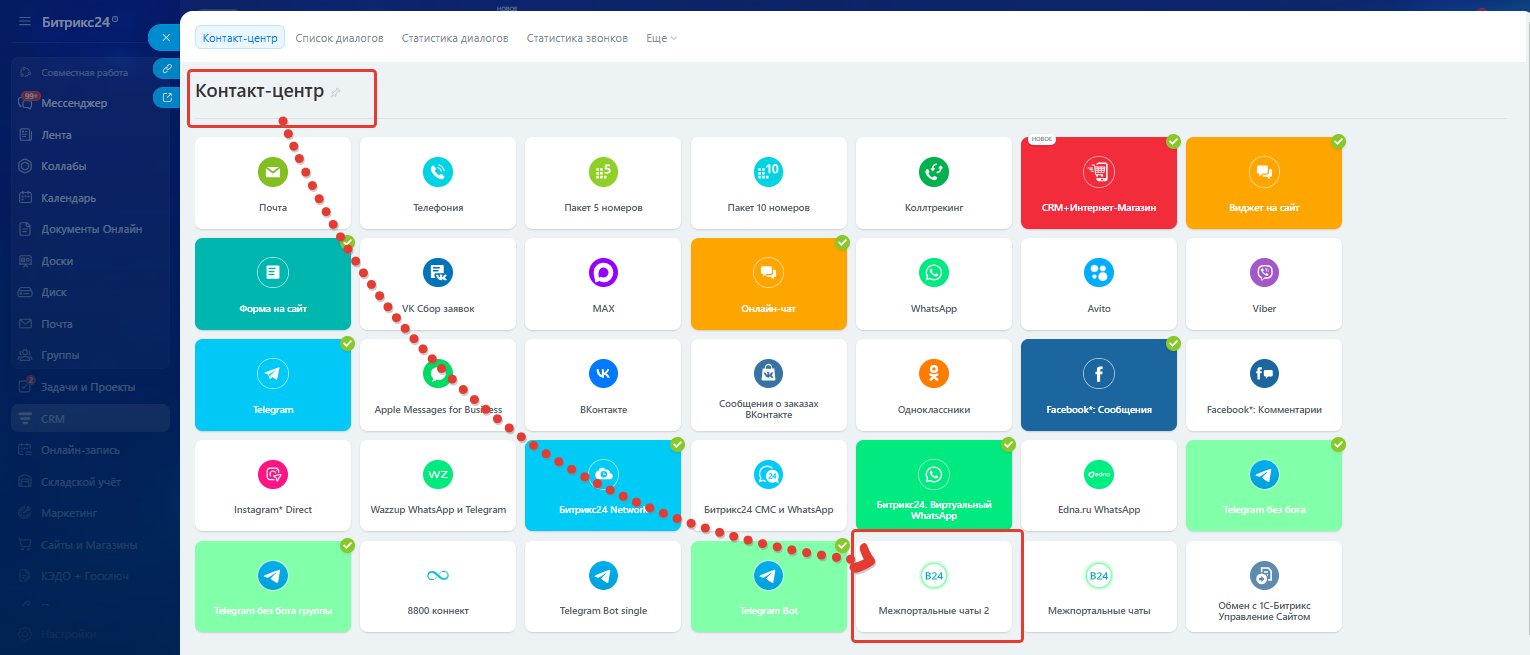Open the panel in a new window
The height and width of the screenshot is (655, 1530).
click(x=167, y=97)
